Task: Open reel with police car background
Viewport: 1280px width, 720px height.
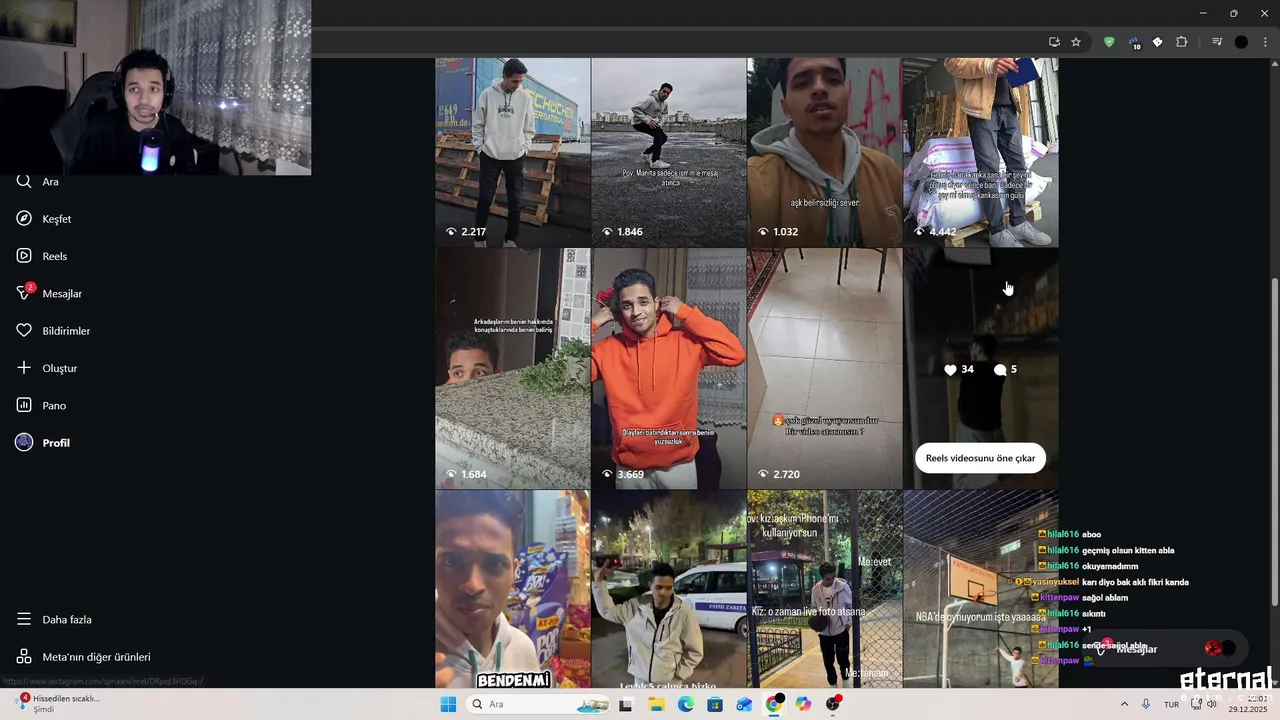Action: [668, 589]
